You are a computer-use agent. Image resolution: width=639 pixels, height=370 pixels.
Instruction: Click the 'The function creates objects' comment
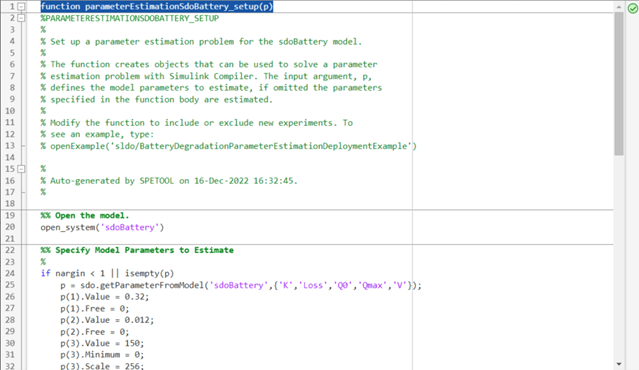tap(209, 64)
